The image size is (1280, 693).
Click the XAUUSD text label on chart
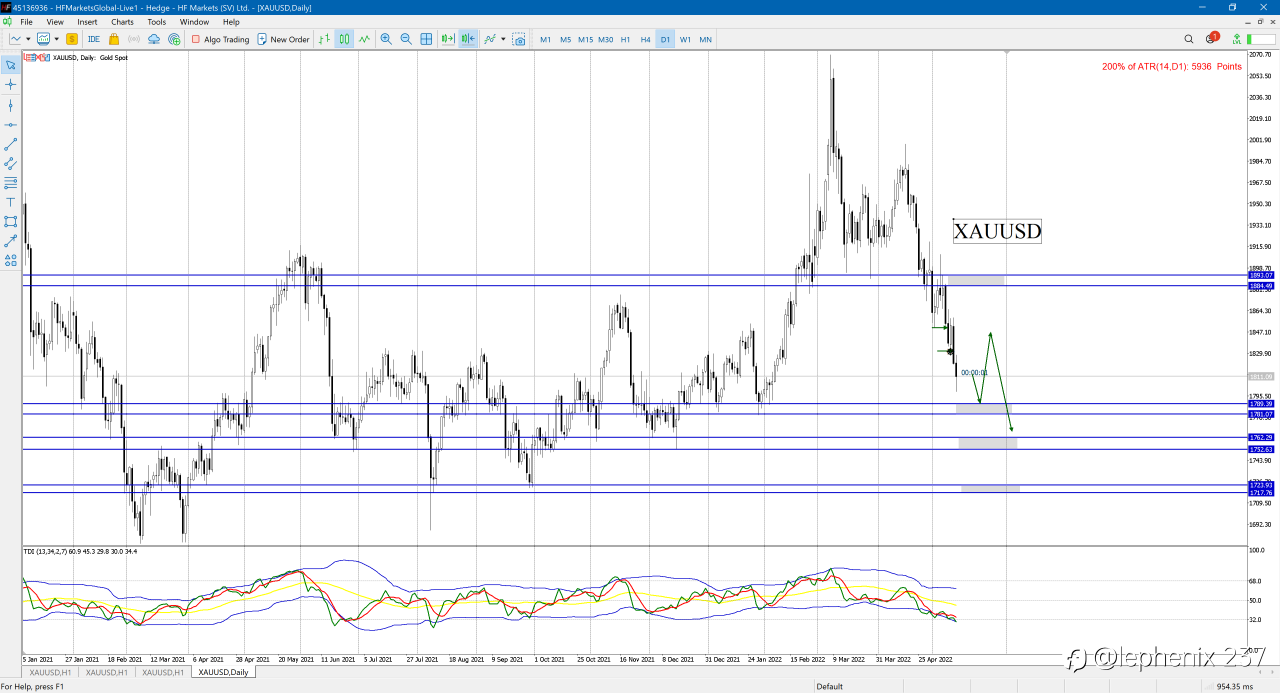click(997, 231)
